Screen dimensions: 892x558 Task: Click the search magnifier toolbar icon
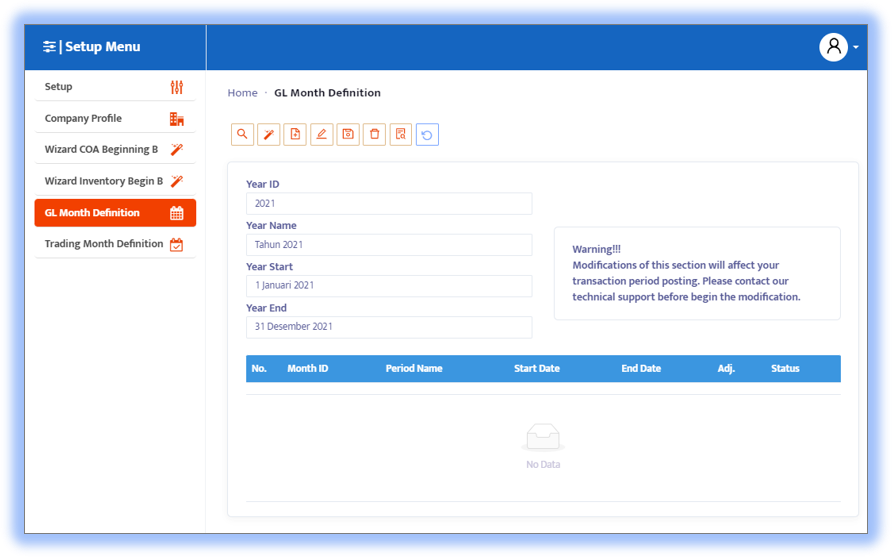(242, 134)
